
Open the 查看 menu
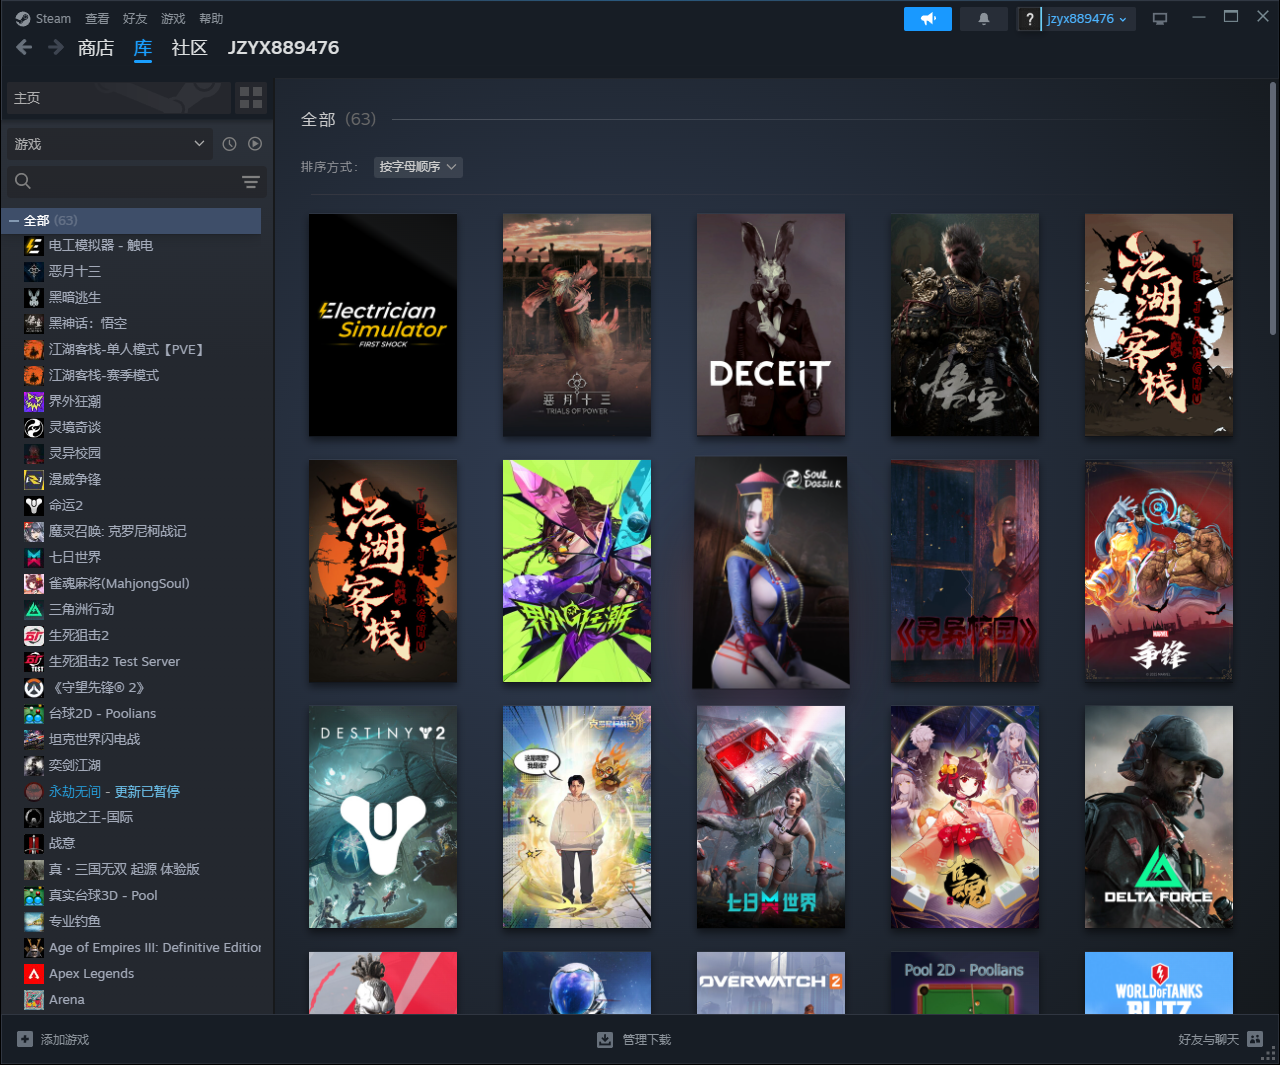(x=97, y=18)
